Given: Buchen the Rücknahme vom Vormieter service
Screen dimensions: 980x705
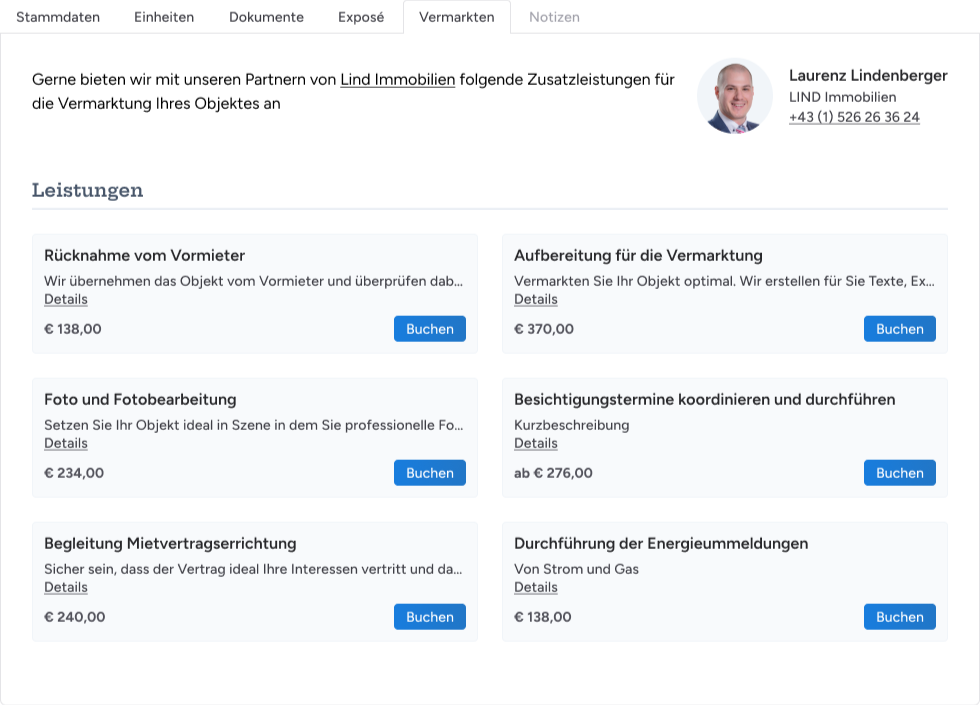Looking at the screenshot, I should click(429, 328).
